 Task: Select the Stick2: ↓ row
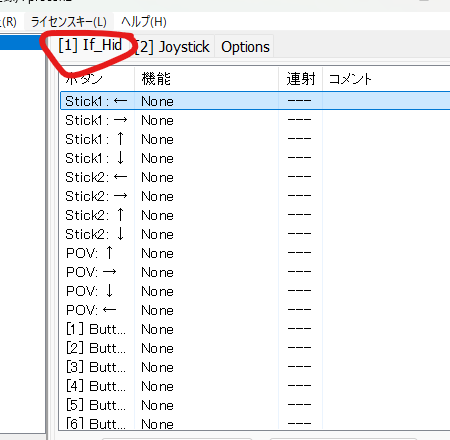click(x=255, y=234)
